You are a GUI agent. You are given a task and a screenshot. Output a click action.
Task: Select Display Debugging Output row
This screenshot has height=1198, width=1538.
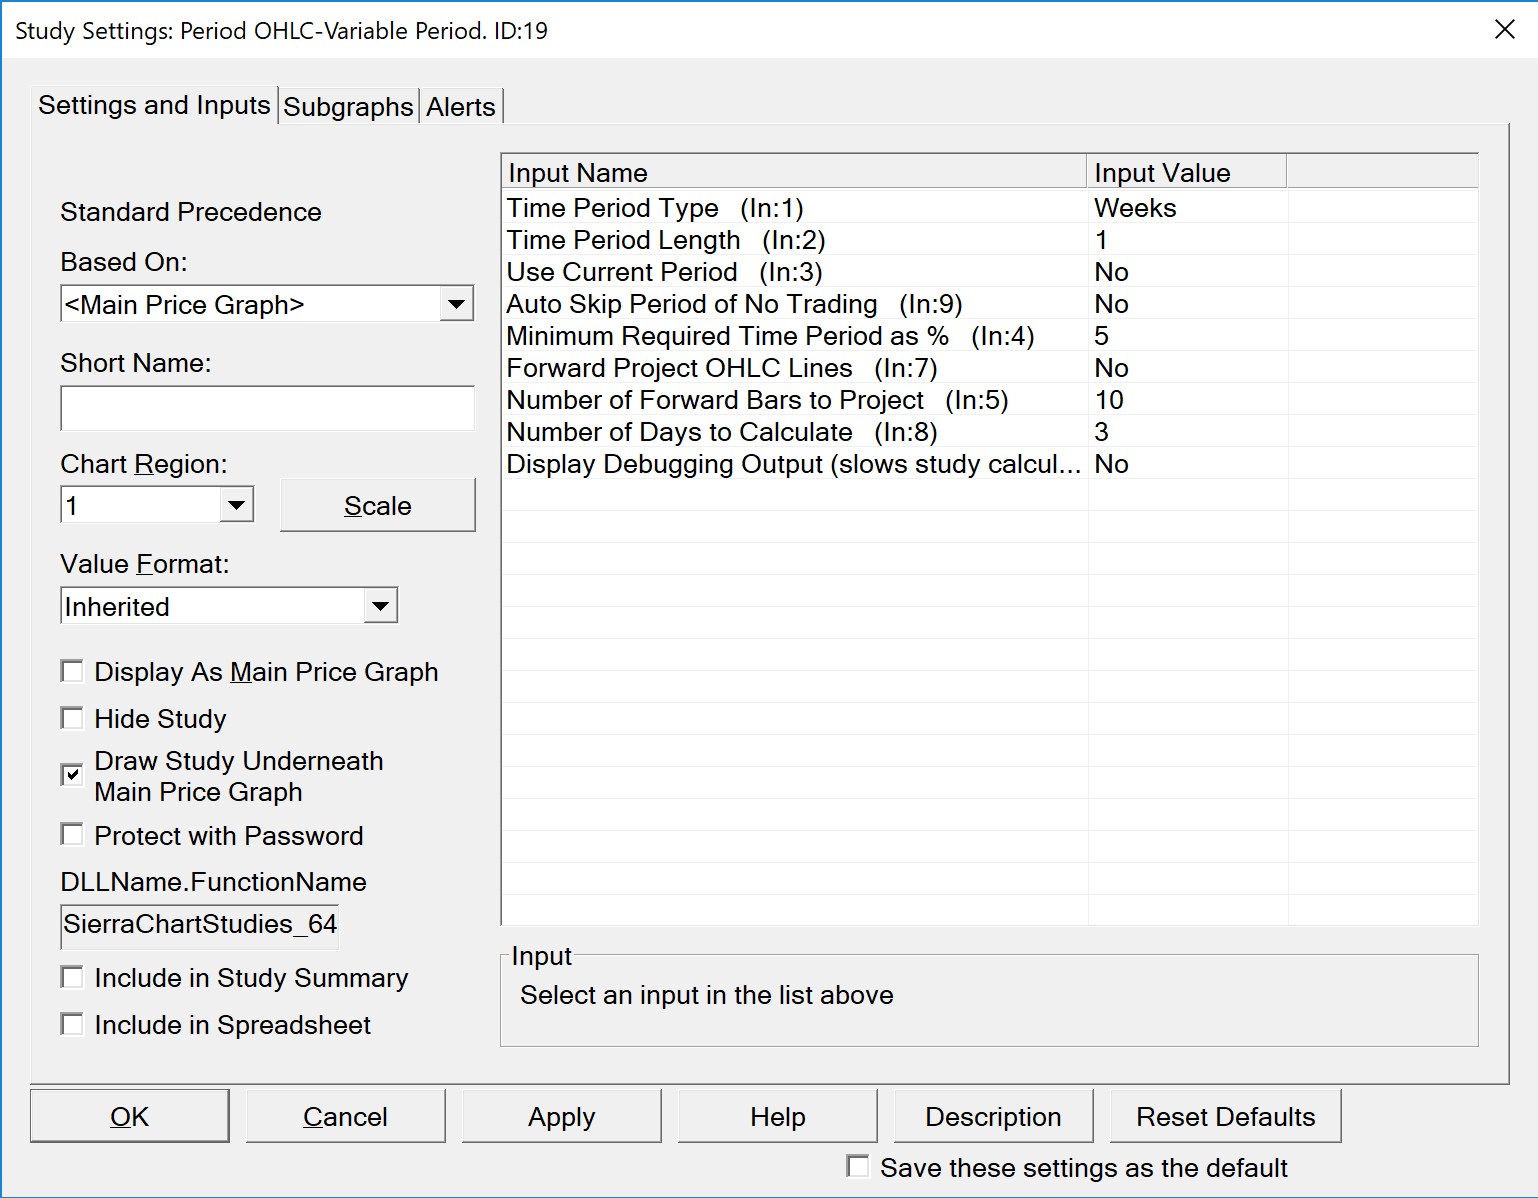click(990, 464)
